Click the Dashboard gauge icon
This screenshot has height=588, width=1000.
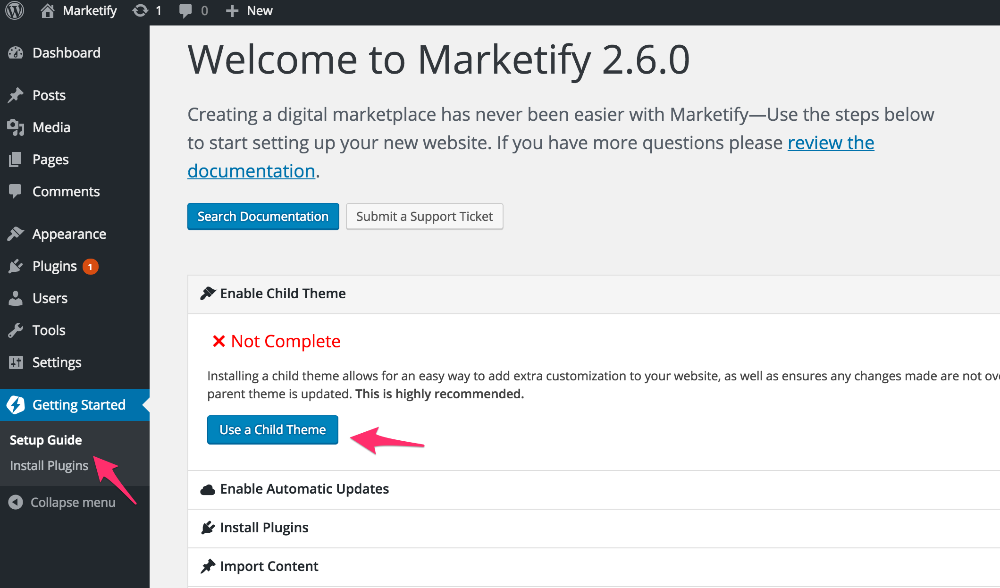click(15, 53)
